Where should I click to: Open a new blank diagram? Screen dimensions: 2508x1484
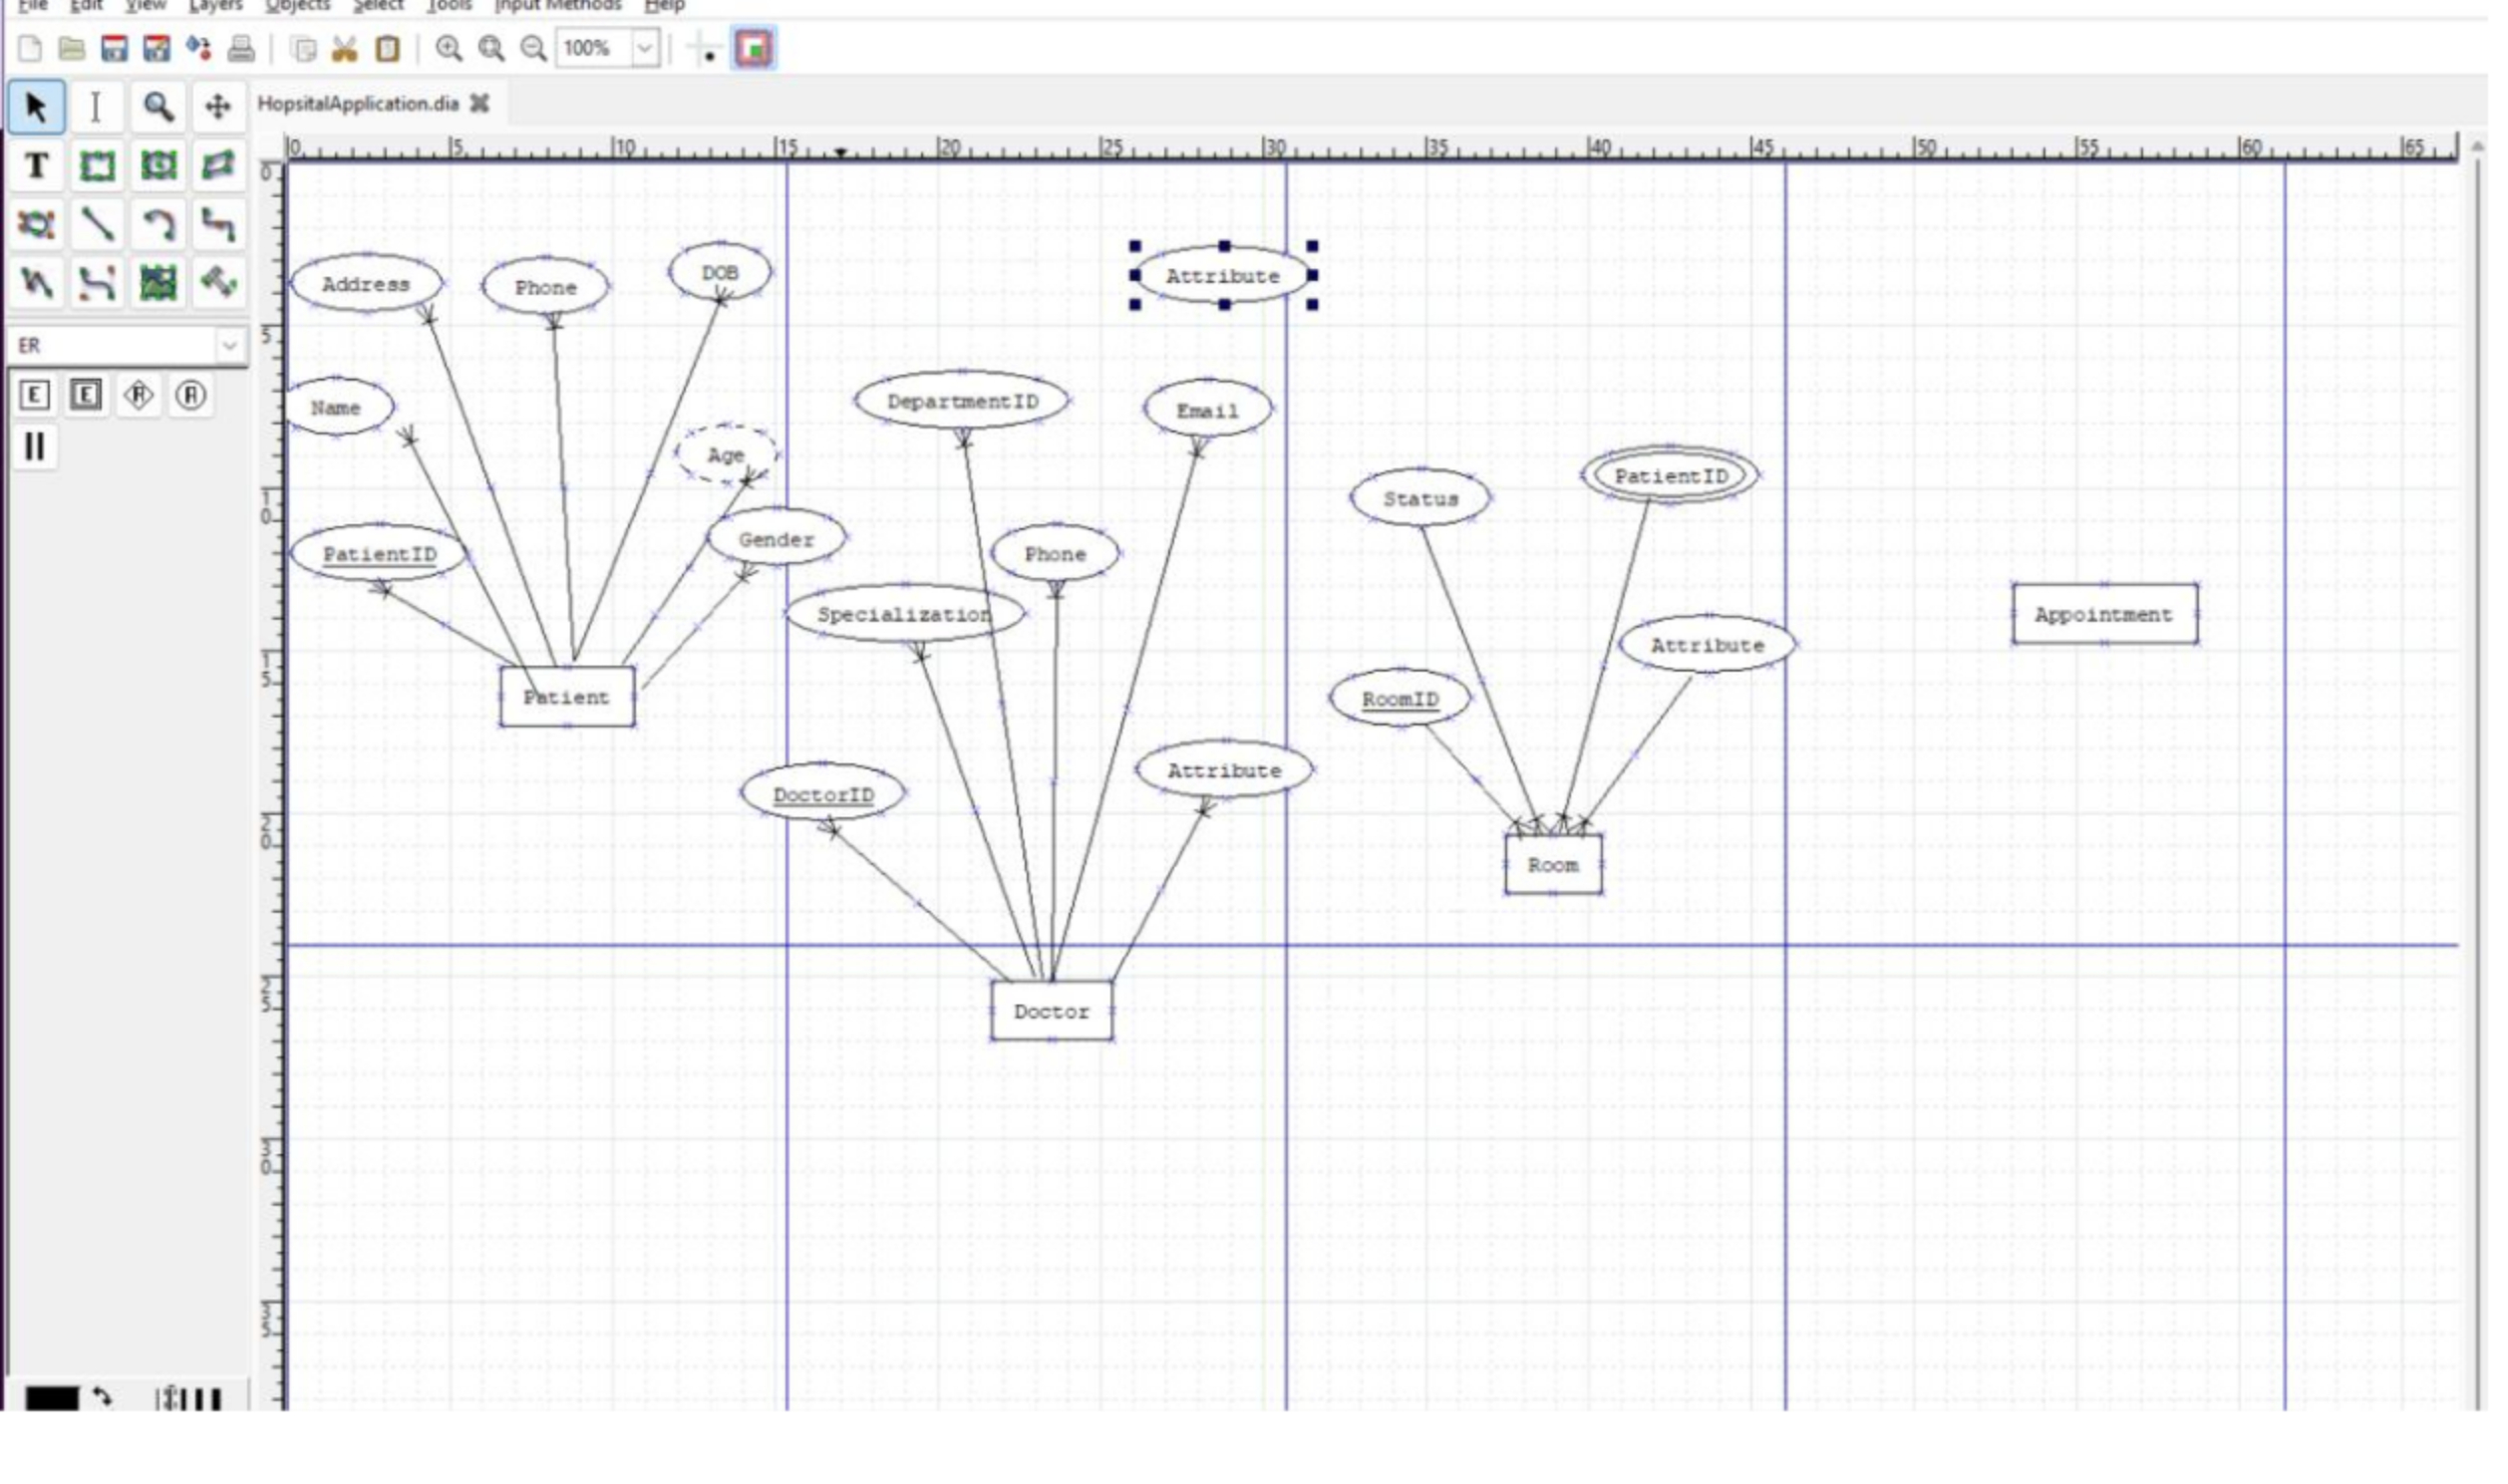pos(30,47)
